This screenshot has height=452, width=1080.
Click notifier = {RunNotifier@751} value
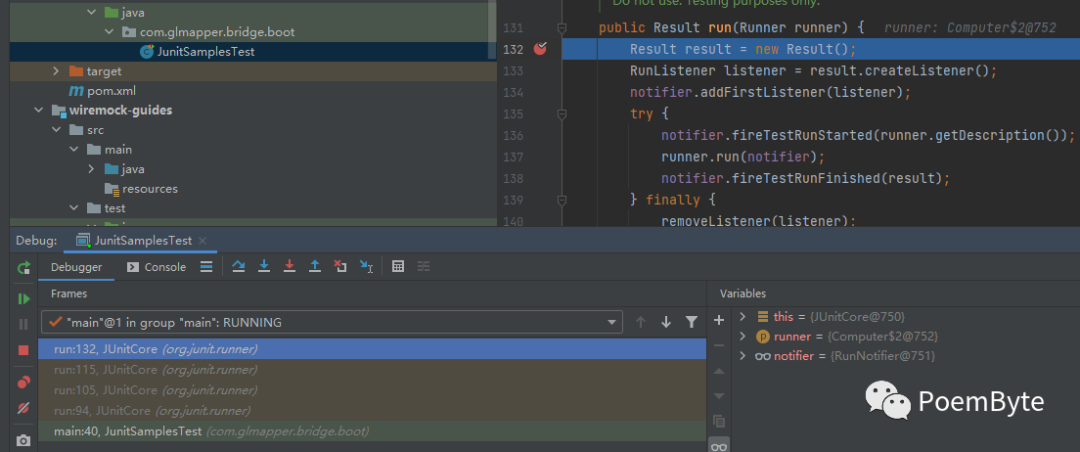(x=884, y=356)
